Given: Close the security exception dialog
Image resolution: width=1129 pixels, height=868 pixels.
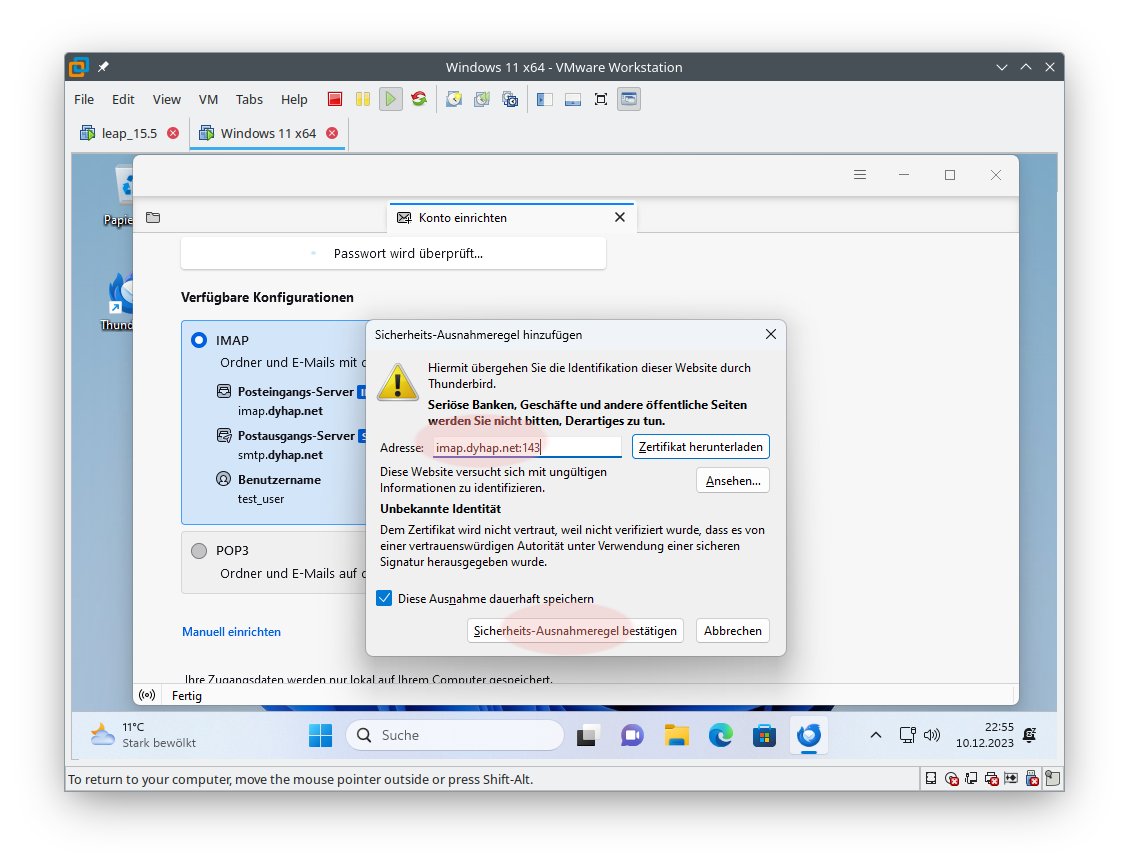Looking at the screenshot, I should (770, 334).
